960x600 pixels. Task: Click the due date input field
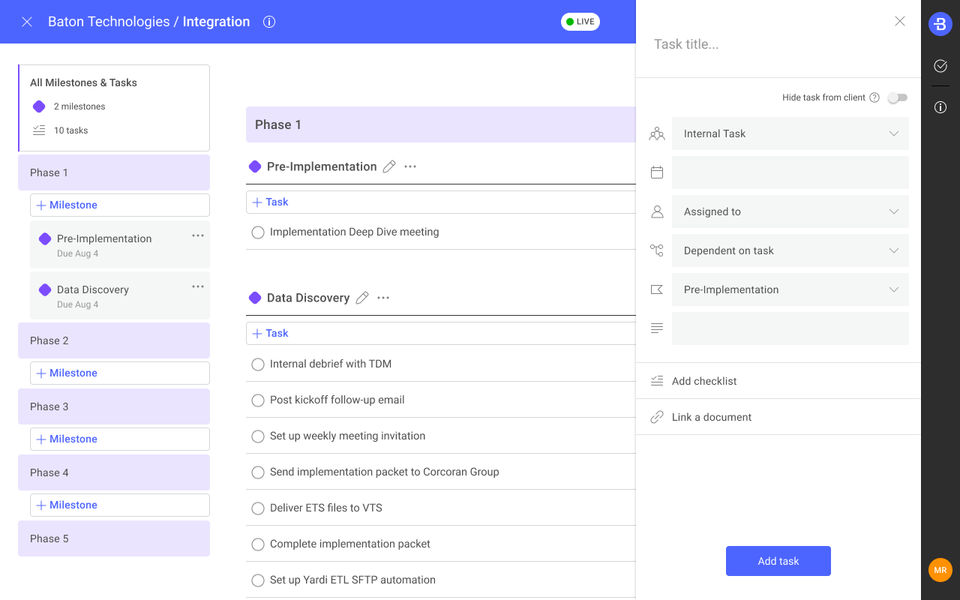[x=790, y=173]
